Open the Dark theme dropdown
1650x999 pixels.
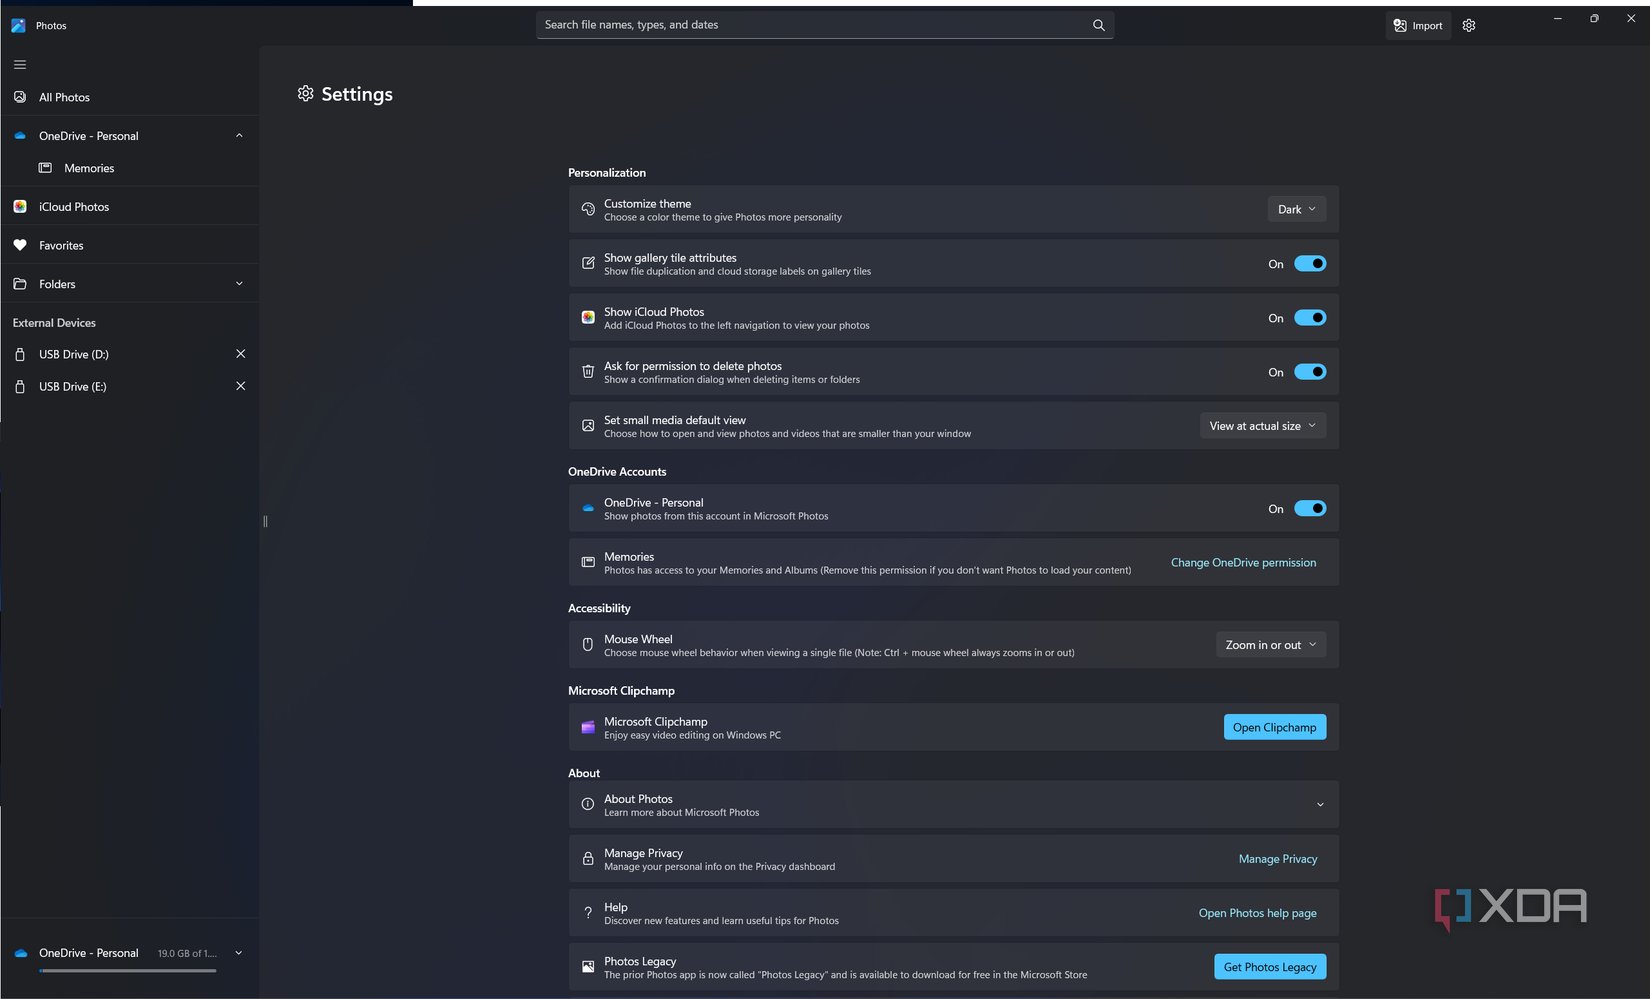coord(1297,209)
